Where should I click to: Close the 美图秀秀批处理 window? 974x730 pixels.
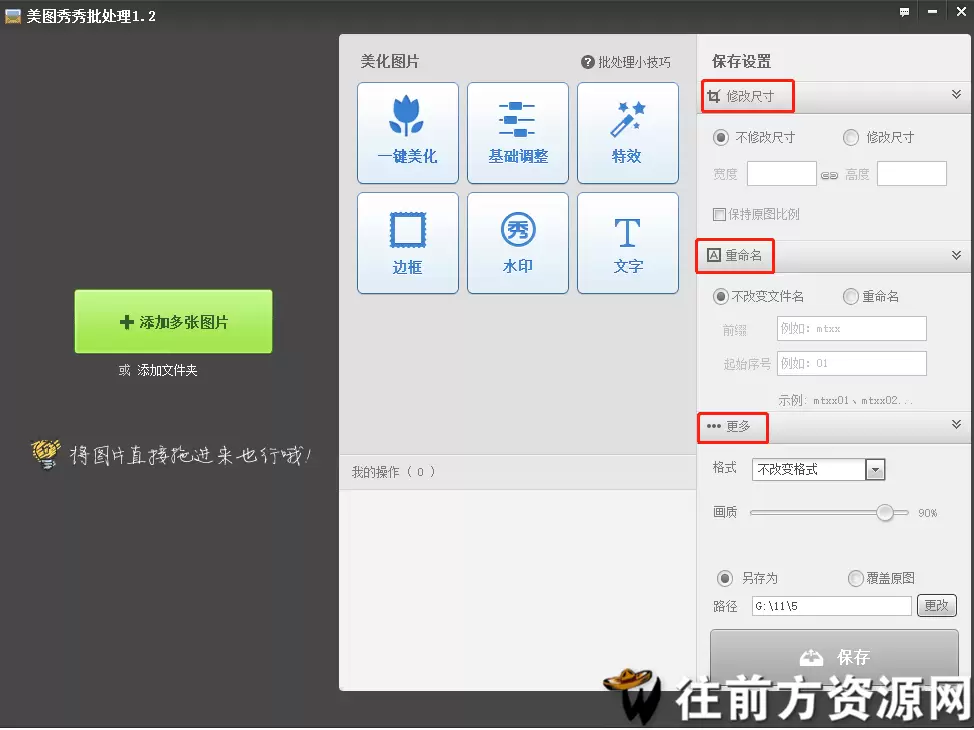[960, 12]
